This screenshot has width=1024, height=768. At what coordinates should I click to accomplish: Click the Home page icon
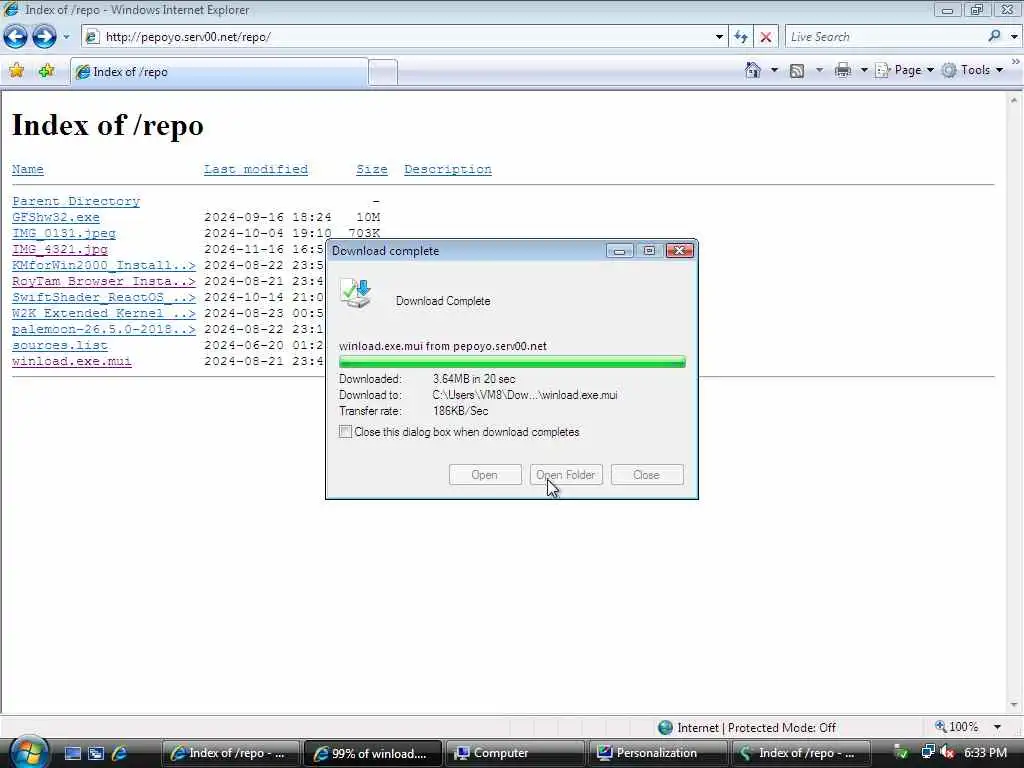pos(752,70)
